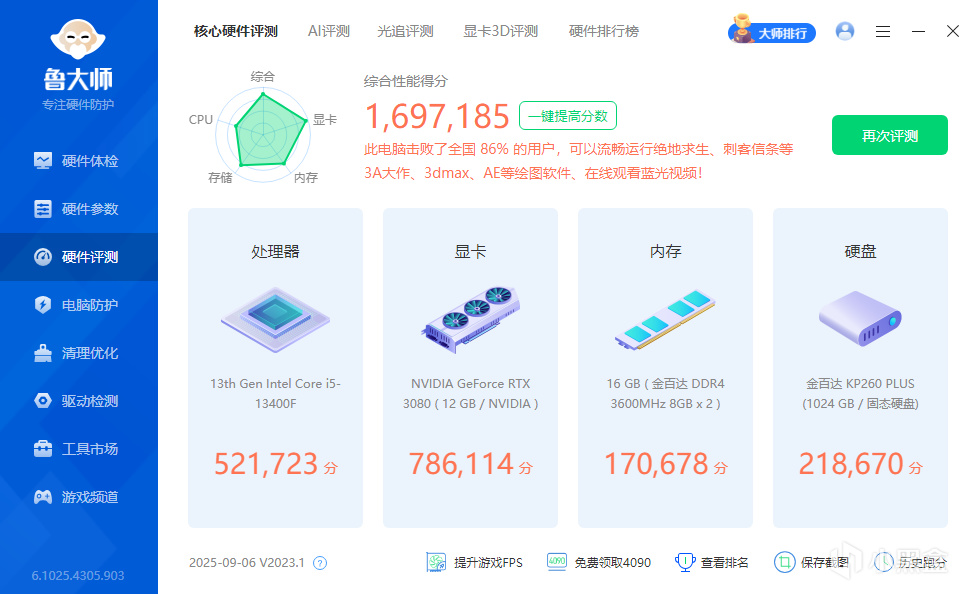The image size is (976, 594).
Task: Open 清理优化 in the sidebar
Action: (78, 353)
